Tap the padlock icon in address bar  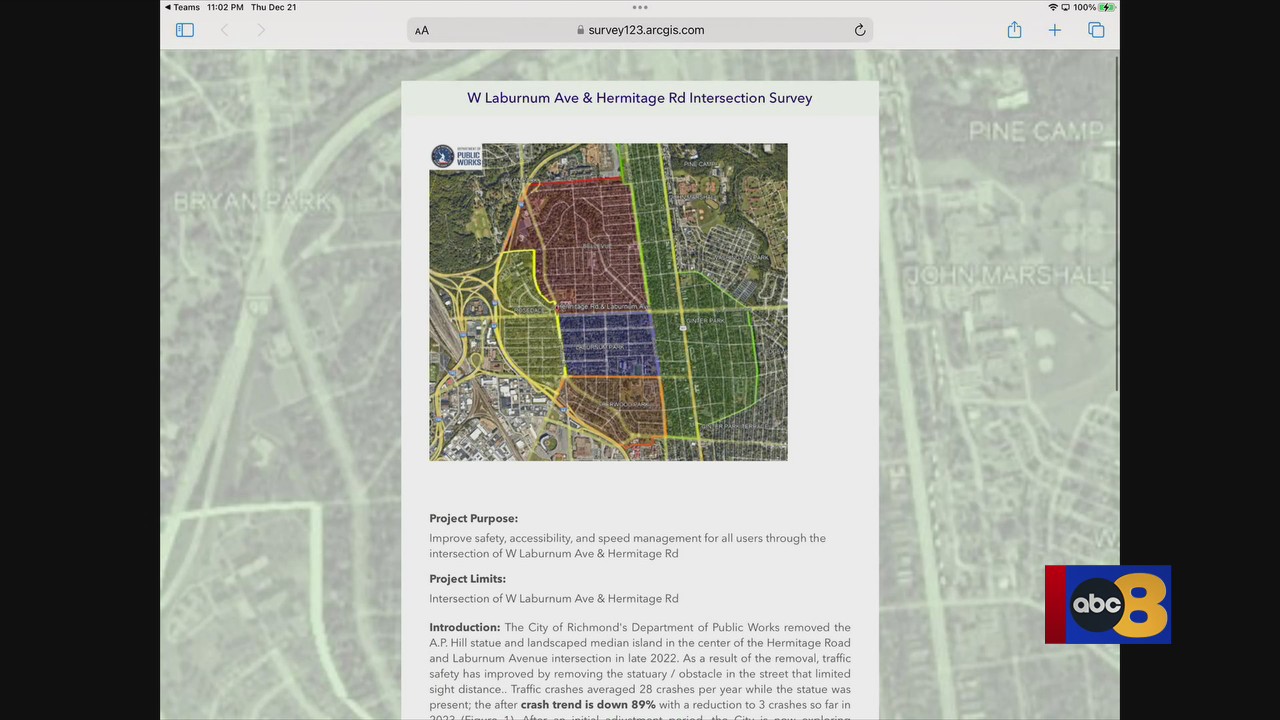click(581, 30)
